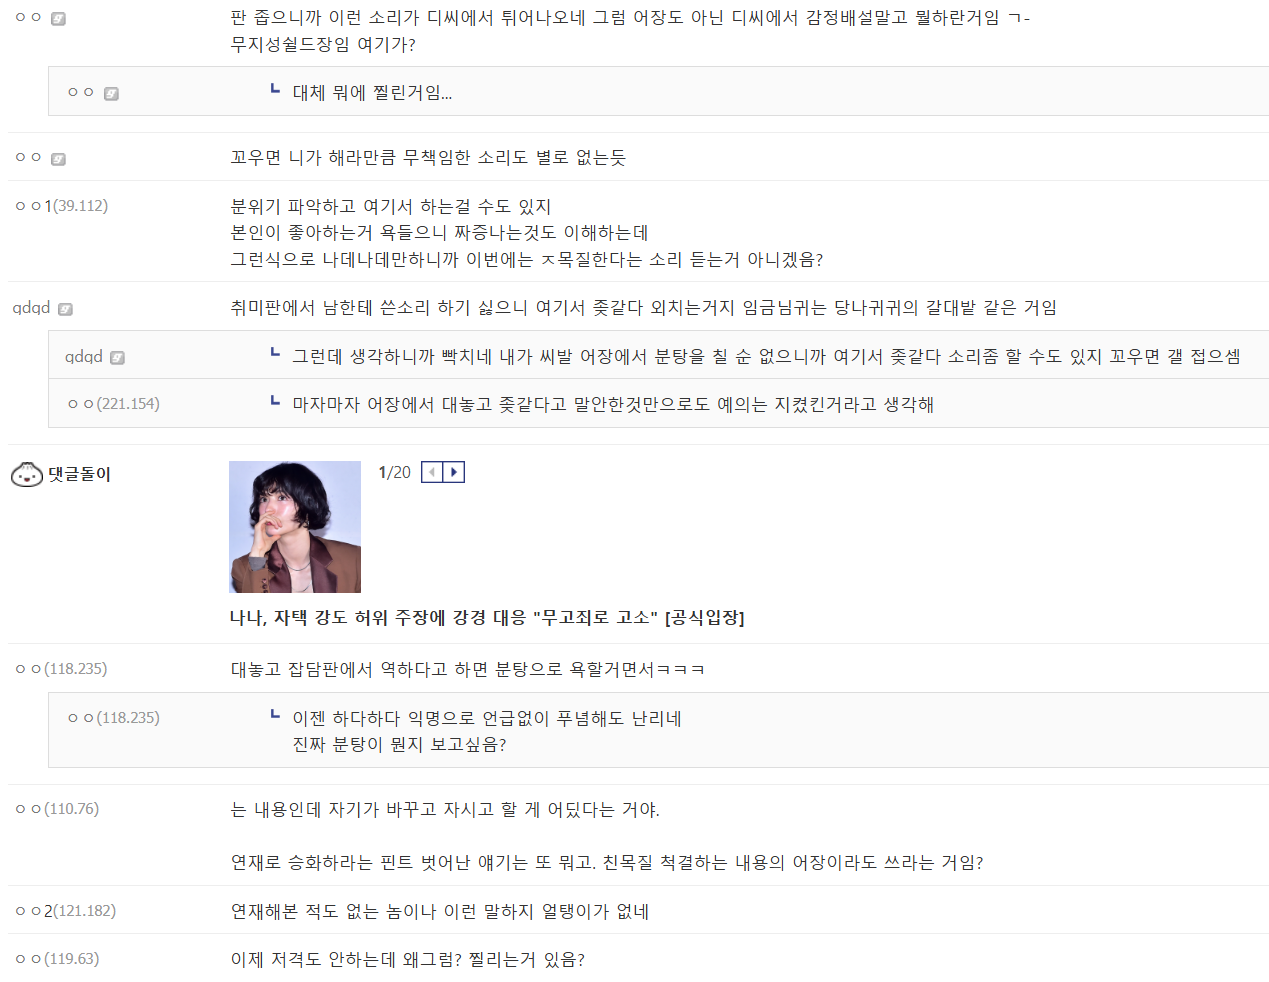Click the '대놓고 잡담판에서 역하다고' comment text

468,669
